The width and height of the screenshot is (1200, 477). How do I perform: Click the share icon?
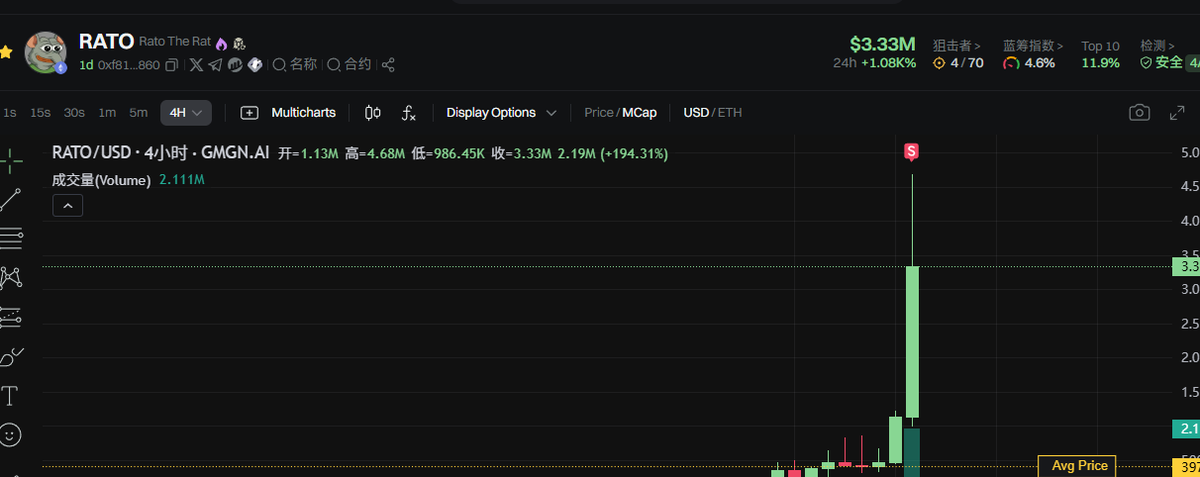coord(388,65)
